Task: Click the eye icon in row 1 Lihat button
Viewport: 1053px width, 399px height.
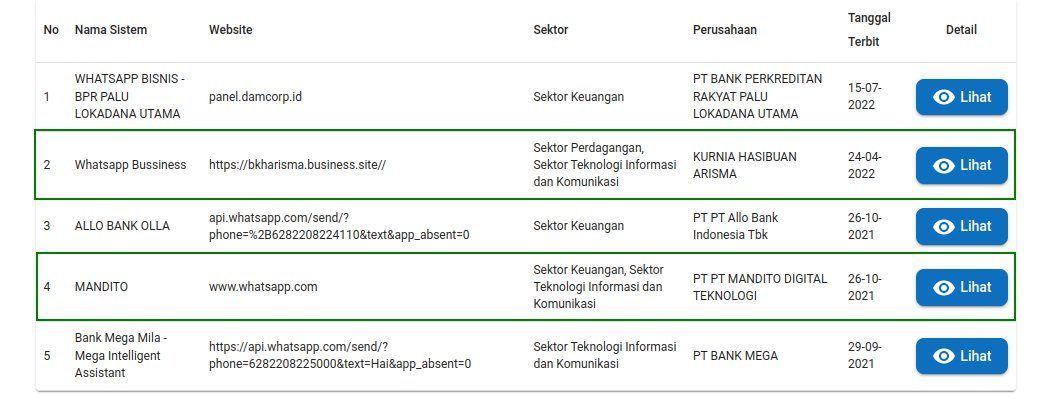Action: (944, 97)
